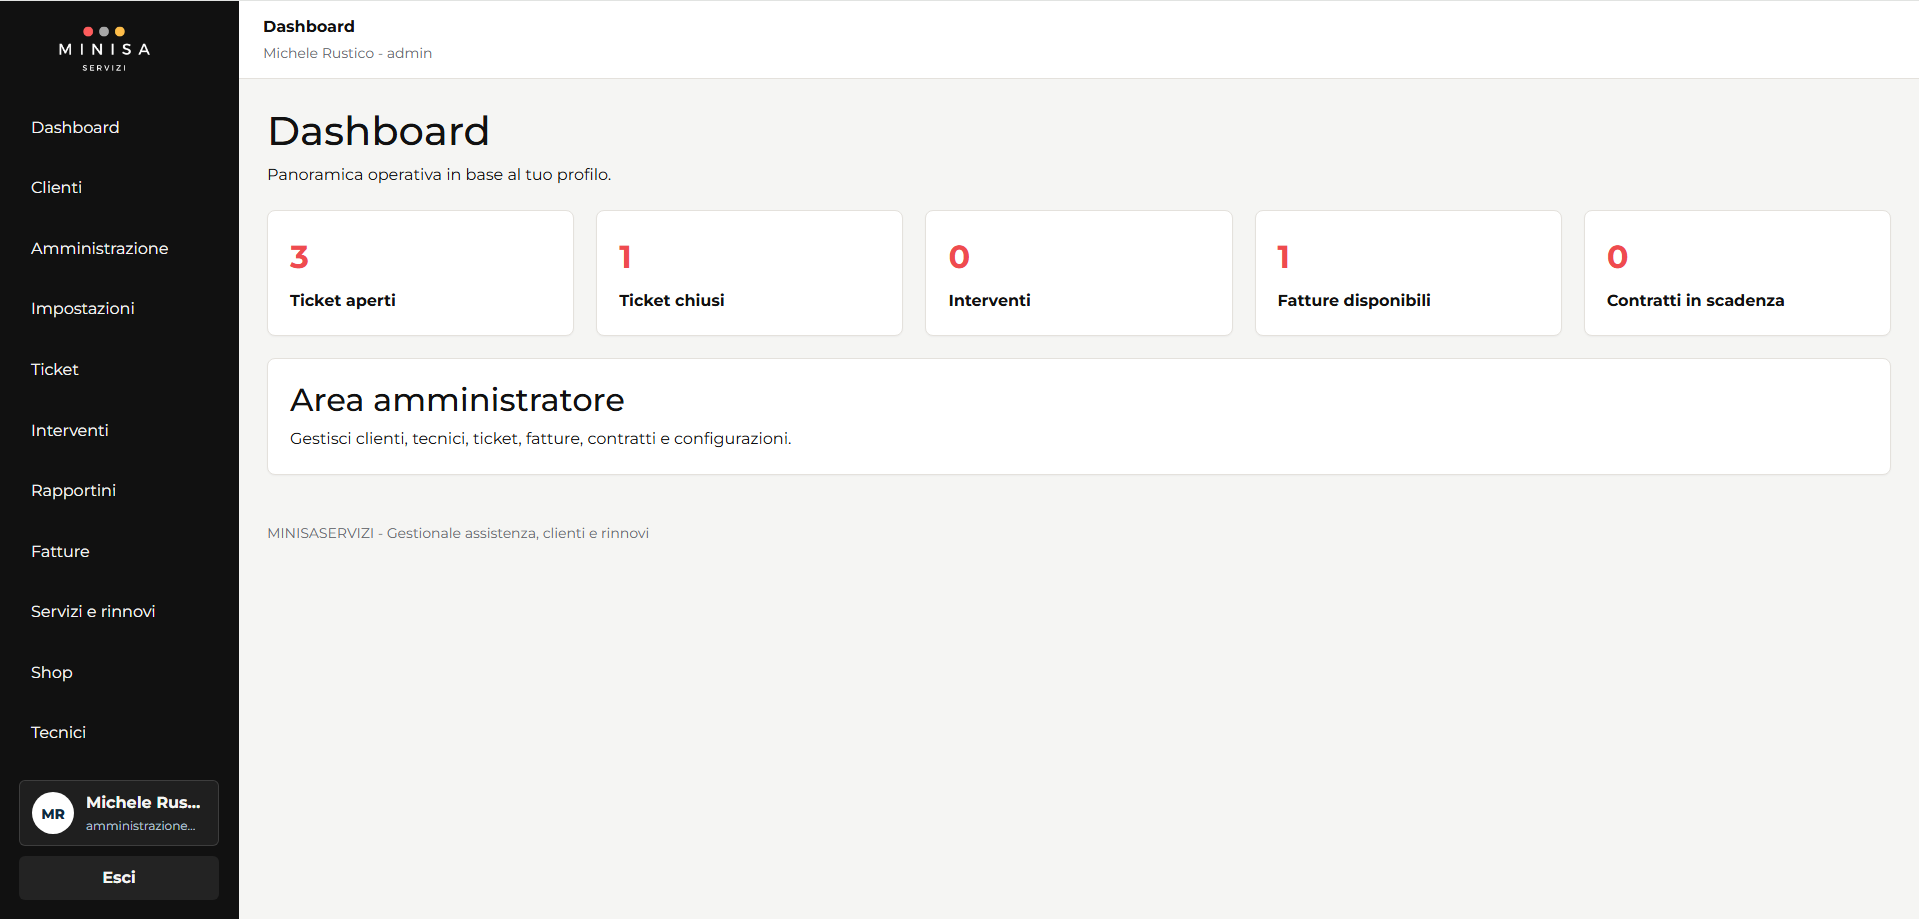Image resolution: width=1919 pixels, height=919 pixels.
Task: Click the MINISASERVIZI footer text
Action: click(458, 533)
